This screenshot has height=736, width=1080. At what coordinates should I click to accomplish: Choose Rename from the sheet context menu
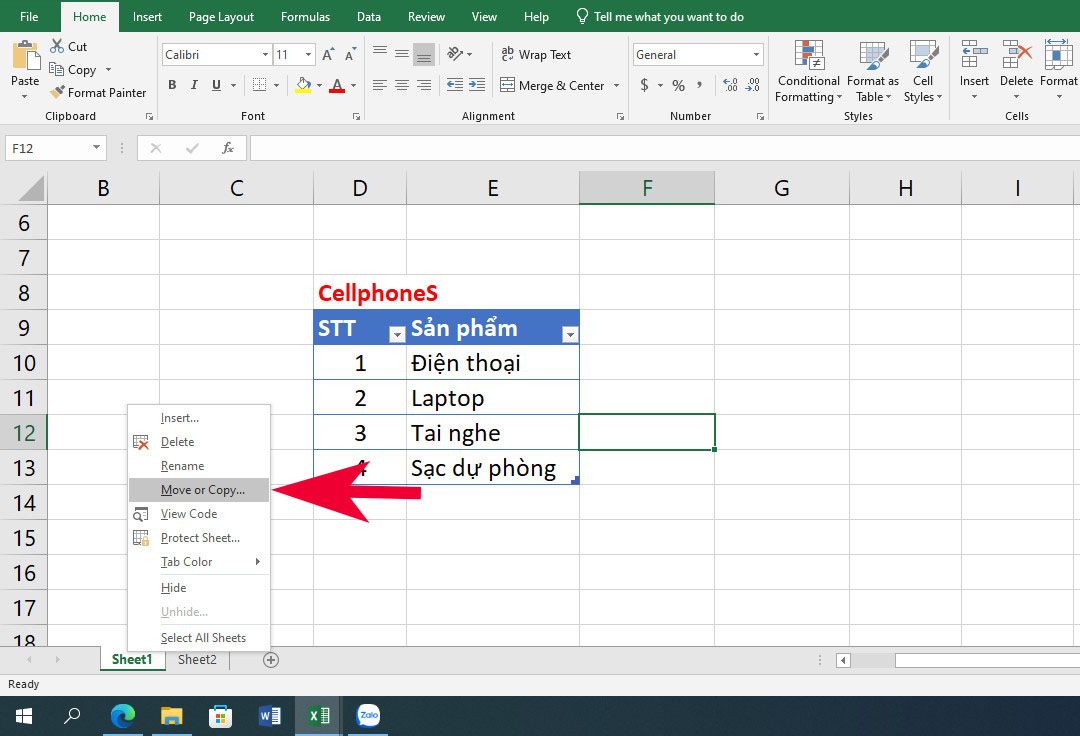click(x=183, y=465)
